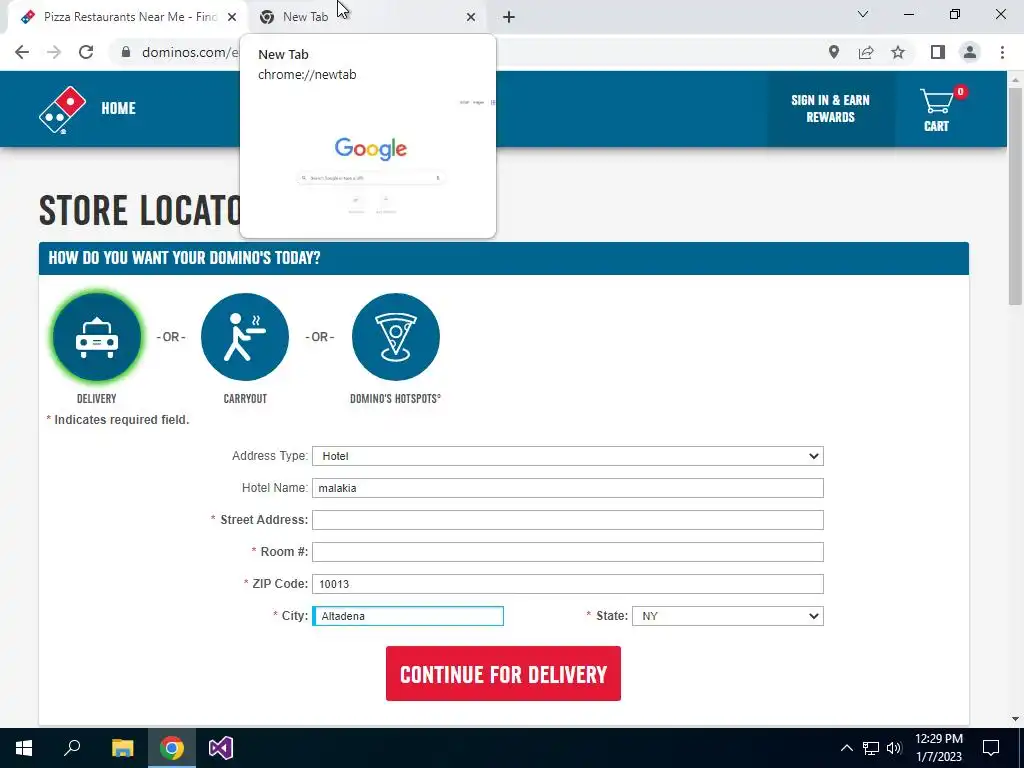The height and width of the screenshot is (768, 1024).
Task: Launch Visual Studio from taskbar
Action: pos(221,748)
